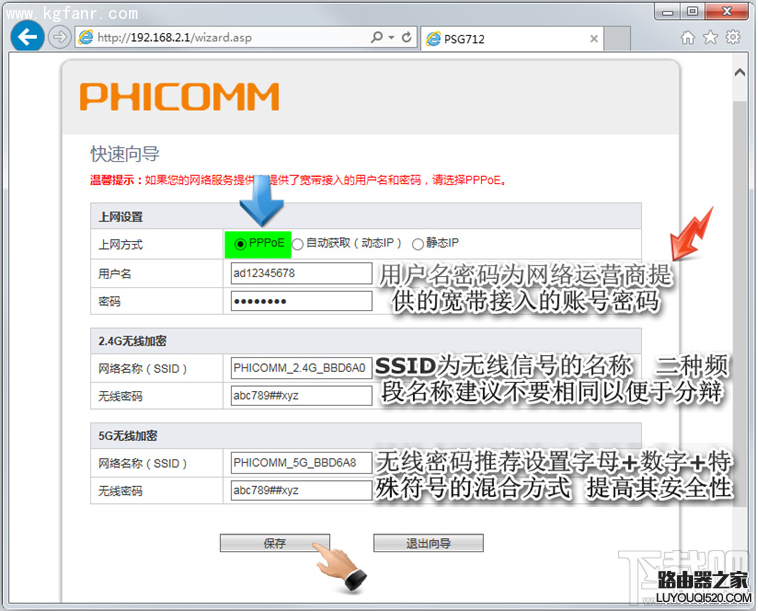758x611 pixels.
Task: Click the browser back arrow button
Action: (27, 37)
